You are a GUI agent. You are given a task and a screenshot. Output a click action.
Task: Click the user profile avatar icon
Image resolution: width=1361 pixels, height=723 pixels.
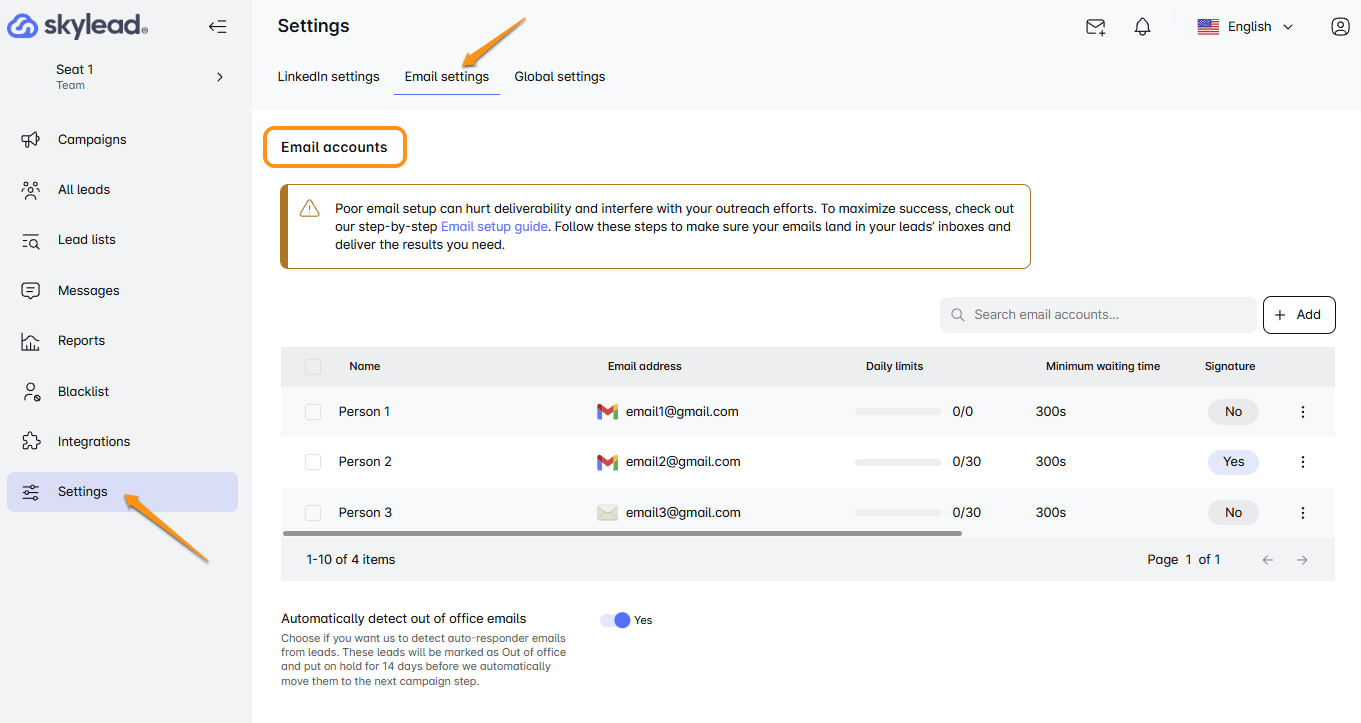(1340, 27)
